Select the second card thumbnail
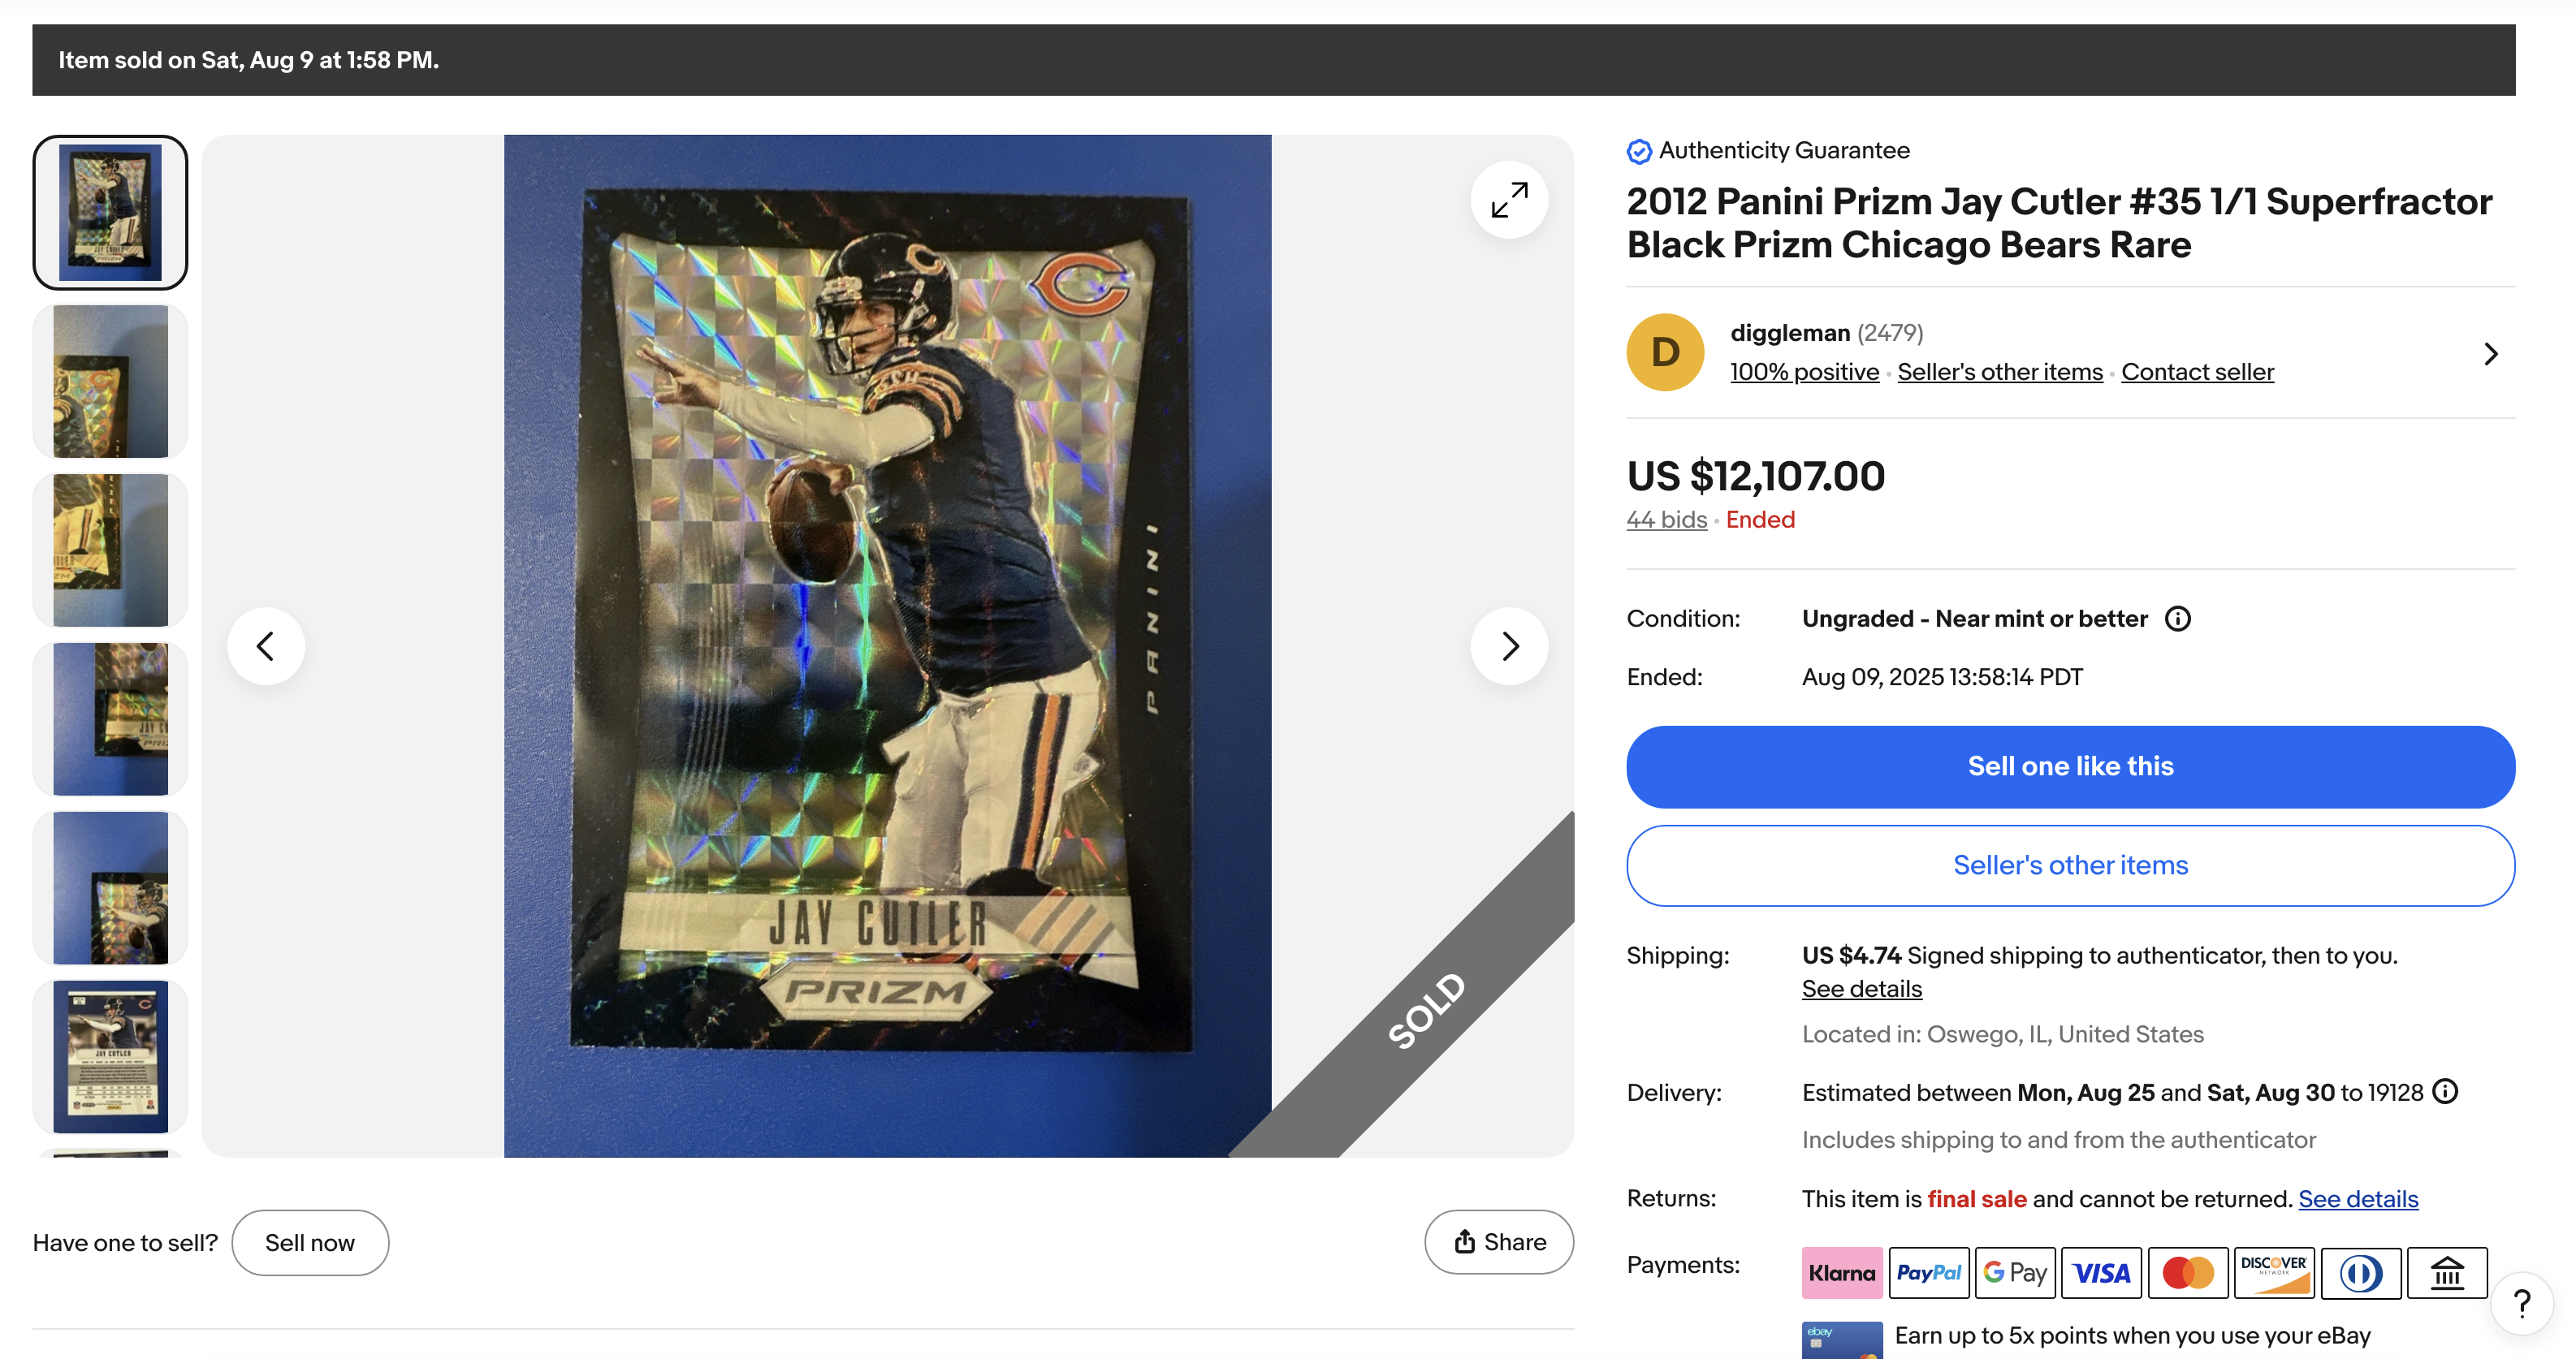 (110, 381)
